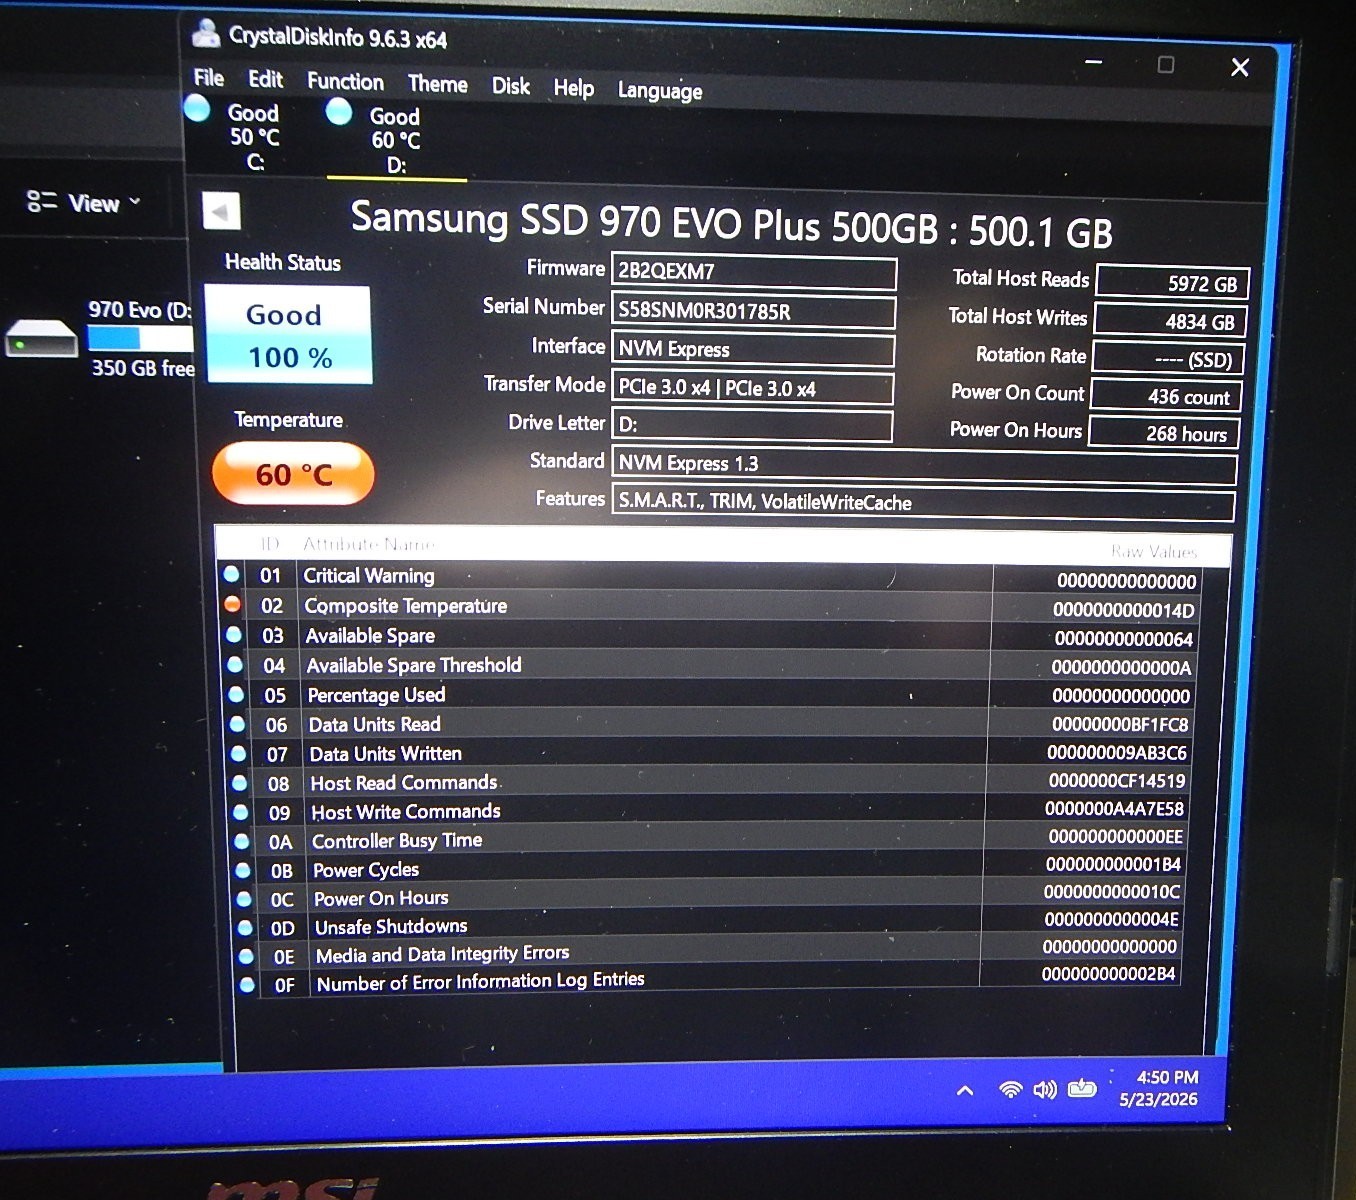
Task: Click the Total Host Reads value 5972 GB
Action: pos(1172,282)
